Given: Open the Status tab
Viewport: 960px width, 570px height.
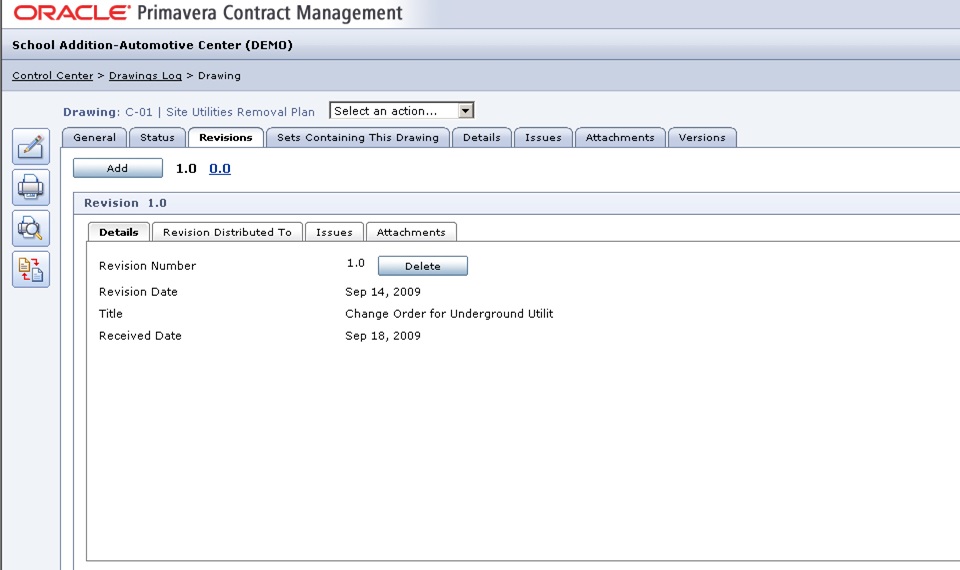Looking at the screenshot, I should pos(157,138).
